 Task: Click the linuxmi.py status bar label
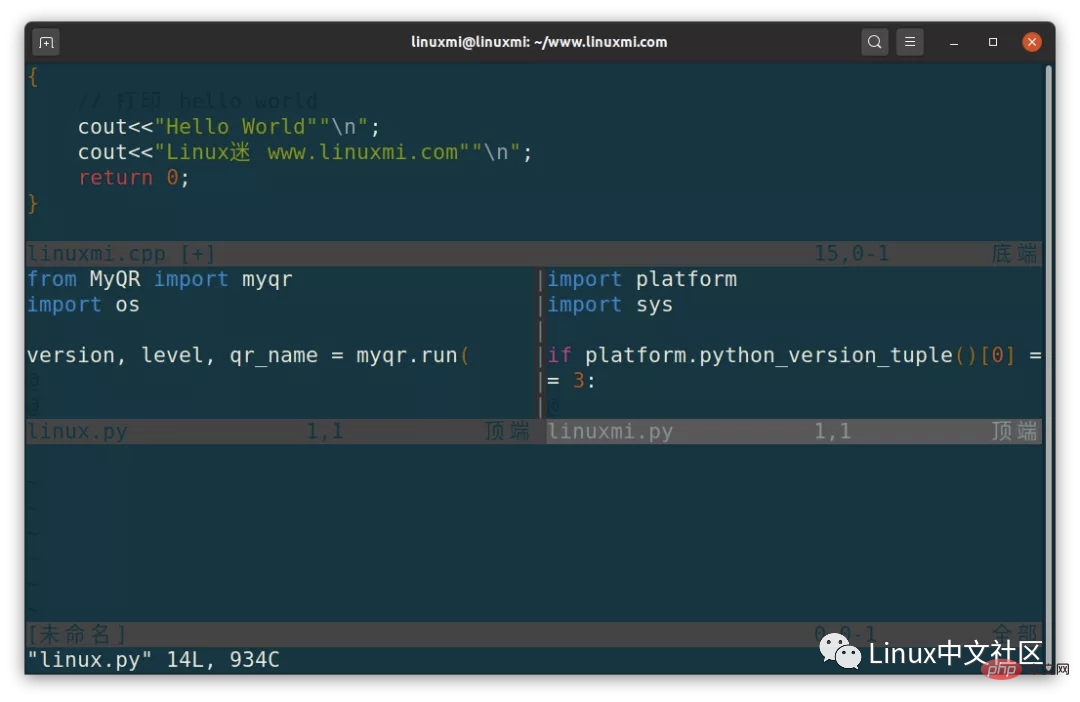610,432
